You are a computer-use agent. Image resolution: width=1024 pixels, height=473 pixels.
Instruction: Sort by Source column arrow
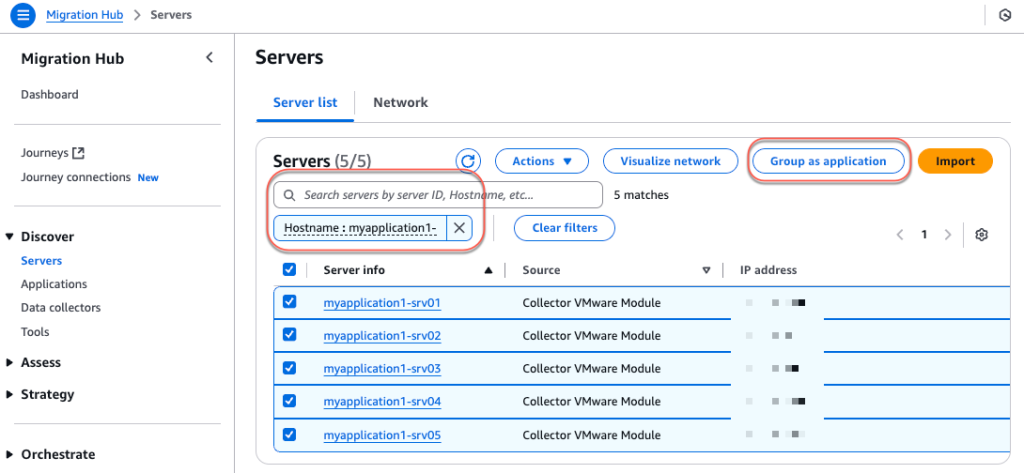(x=706, y=270)
